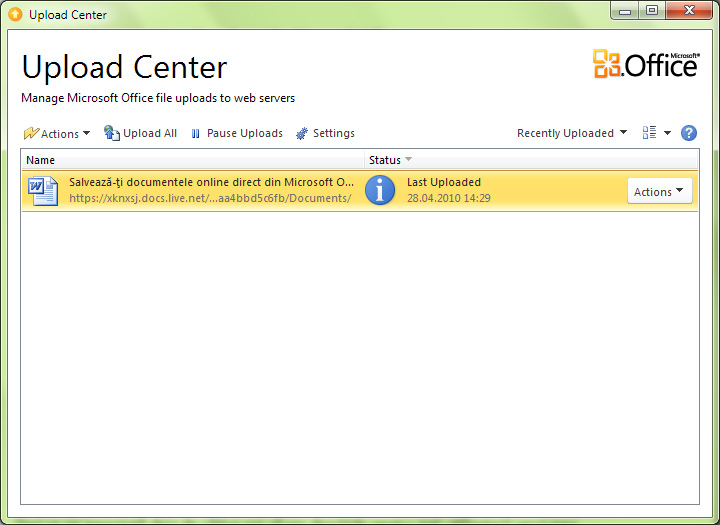Click the Upload Center title bar icon
The width and height of the screenshot is (720, 525).
click(15, 14)
